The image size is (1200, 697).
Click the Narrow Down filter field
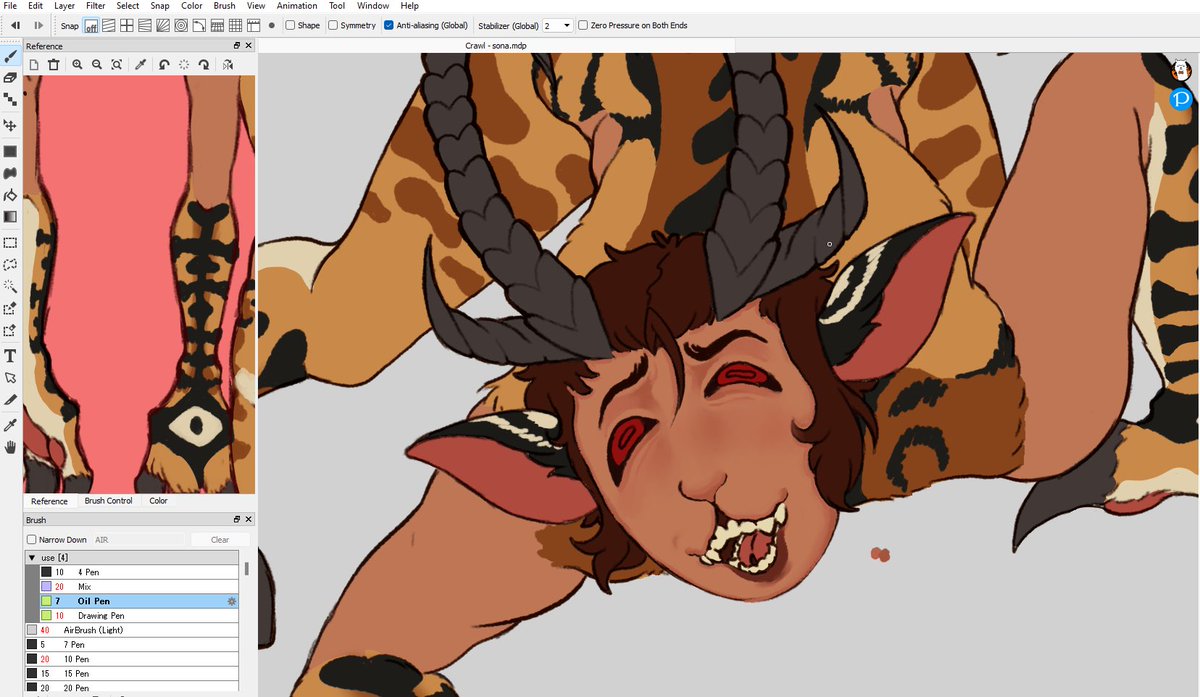click(x=139, y=539)
